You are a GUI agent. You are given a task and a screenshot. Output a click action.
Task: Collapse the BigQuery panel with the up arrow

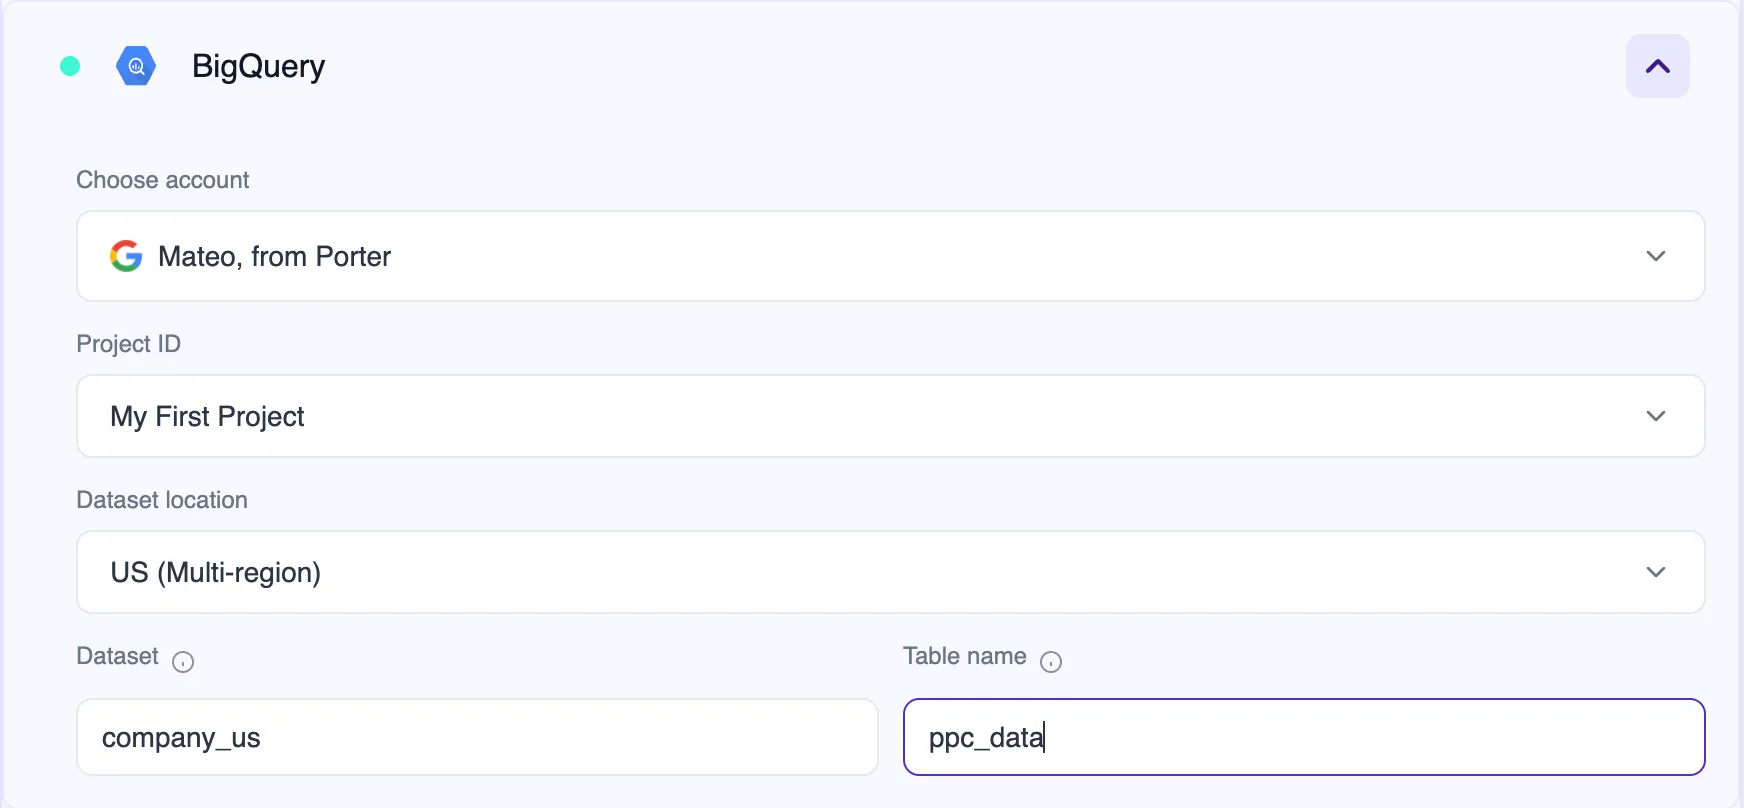tap(1657, 66)
